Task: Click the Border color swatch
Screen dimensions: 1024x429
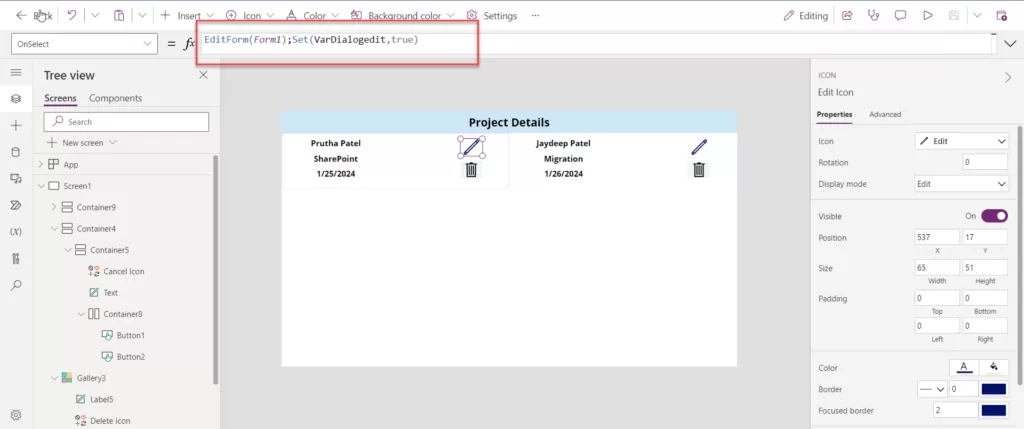Action: pos(993,388)
